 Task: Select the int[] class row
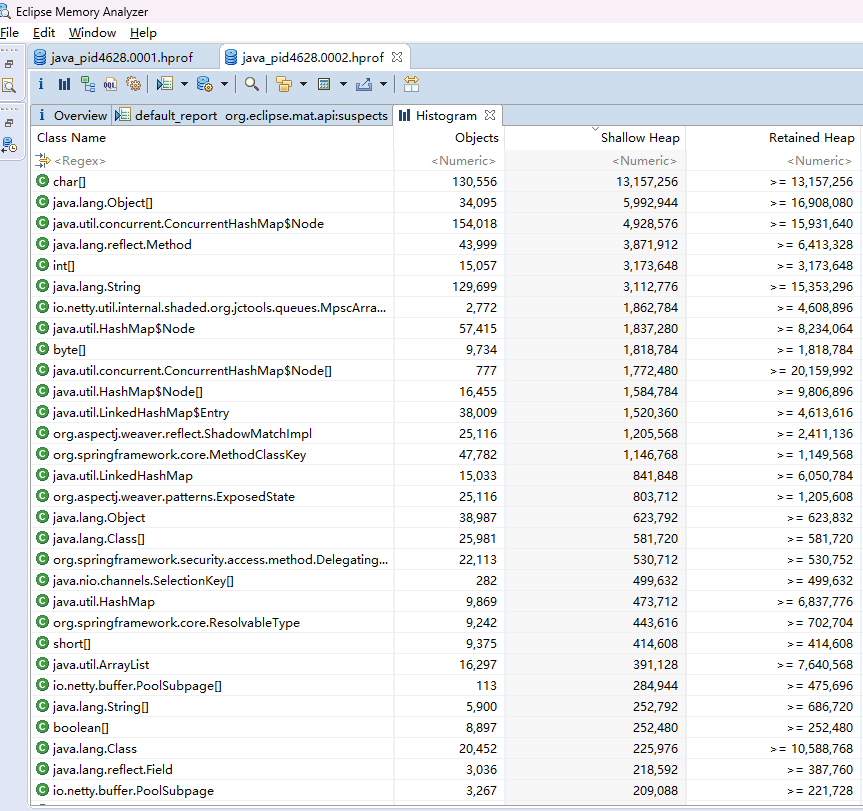(x=445, y=265)
